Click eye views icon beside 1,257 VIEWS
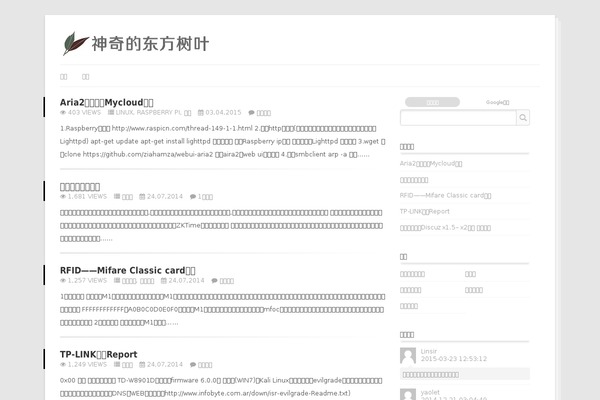 [63, 281]
